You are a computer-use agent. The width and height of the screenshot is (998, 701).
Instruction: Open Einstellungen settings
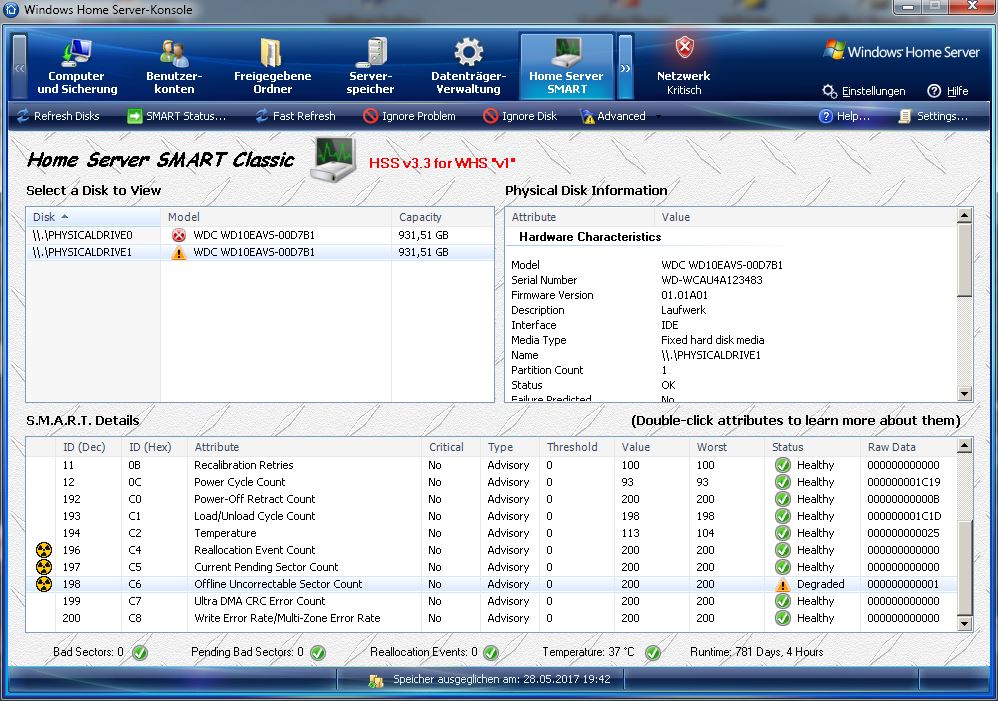tap(864, 91)
